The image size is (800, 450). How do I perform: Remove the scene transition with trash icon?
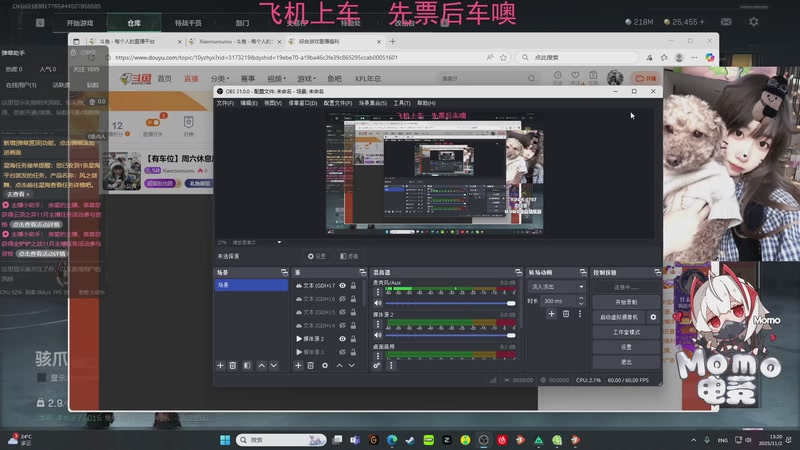(x=566, y=314)
